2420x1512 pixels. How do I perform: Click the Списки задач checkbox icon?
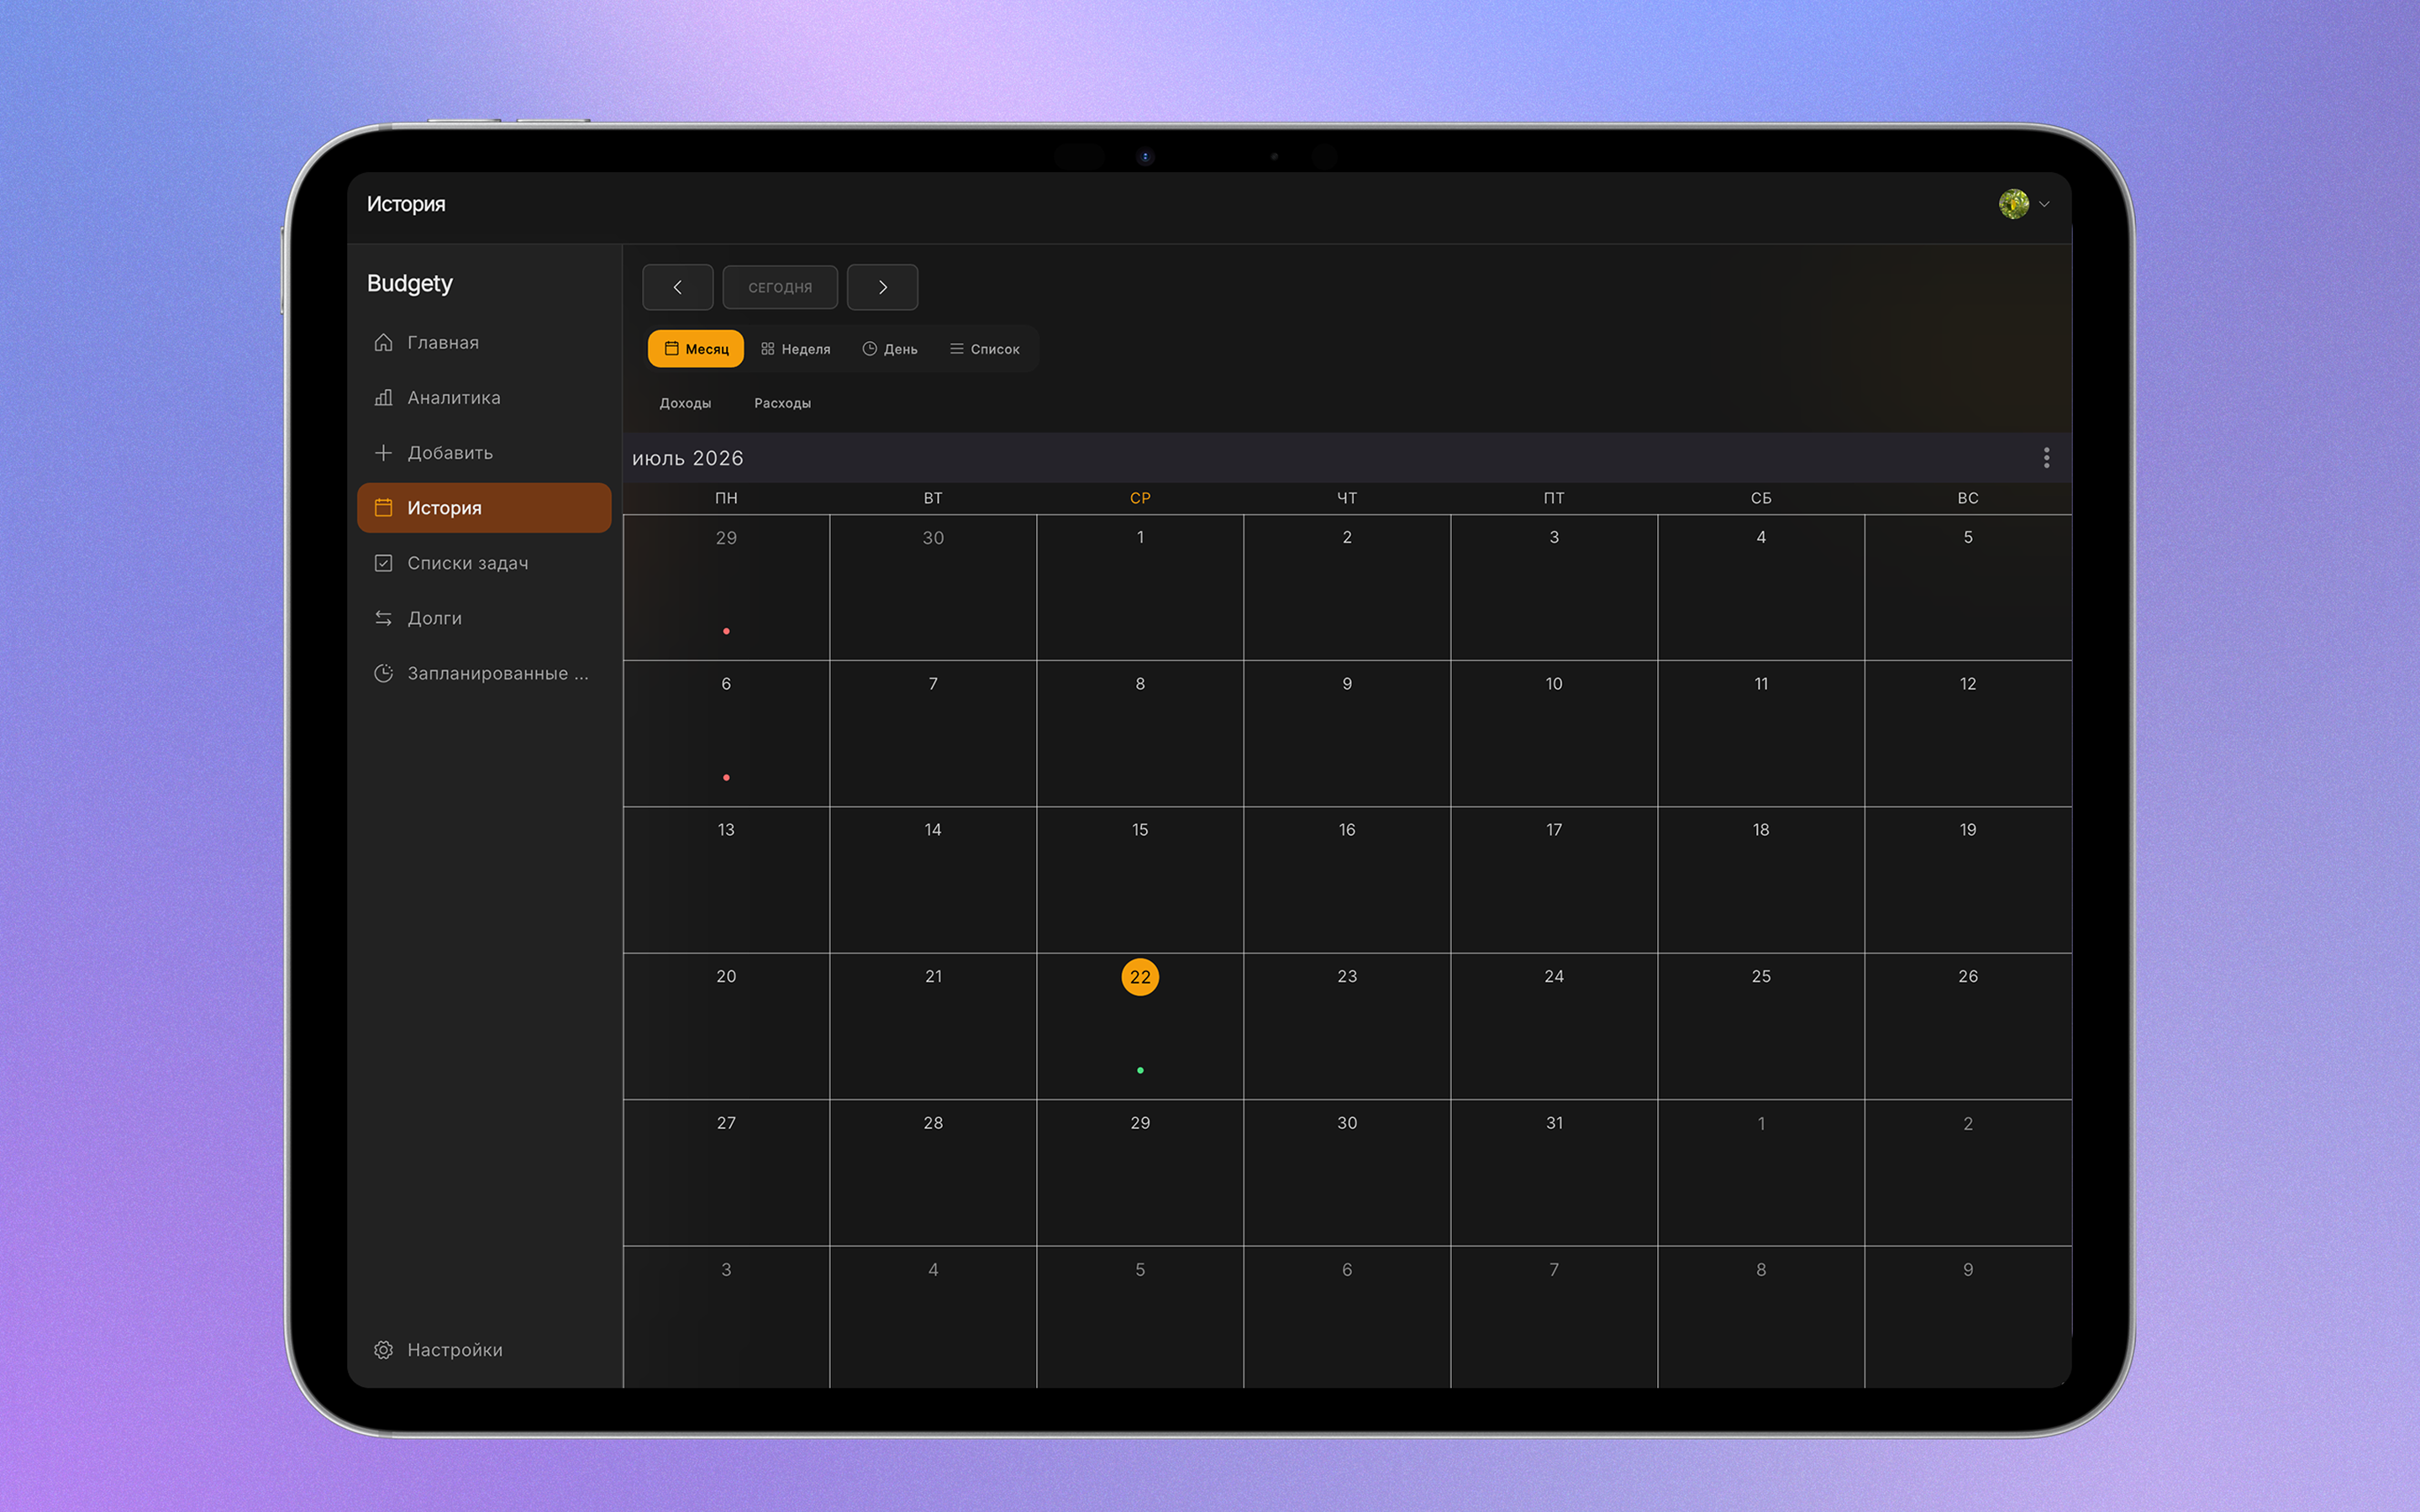pos(383,562)
